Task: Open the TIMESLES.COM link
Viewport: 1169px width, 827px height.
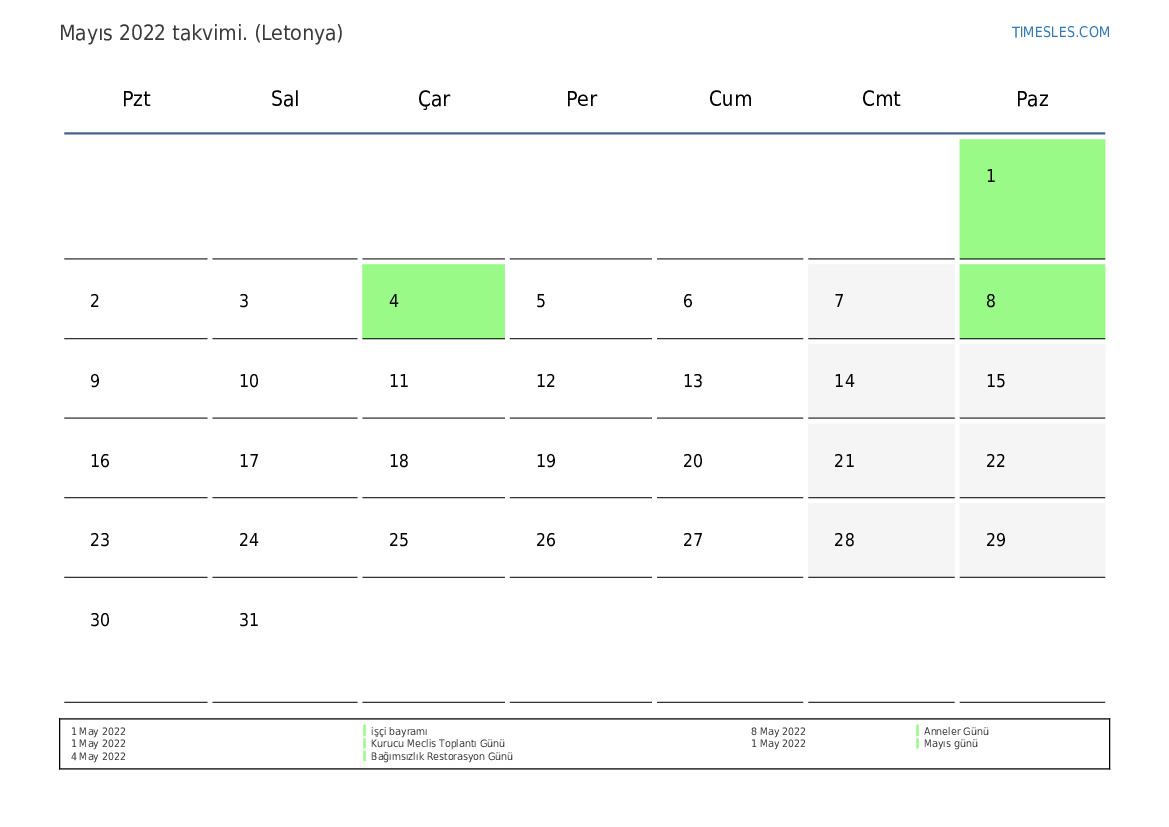Action: [1060, 32]
